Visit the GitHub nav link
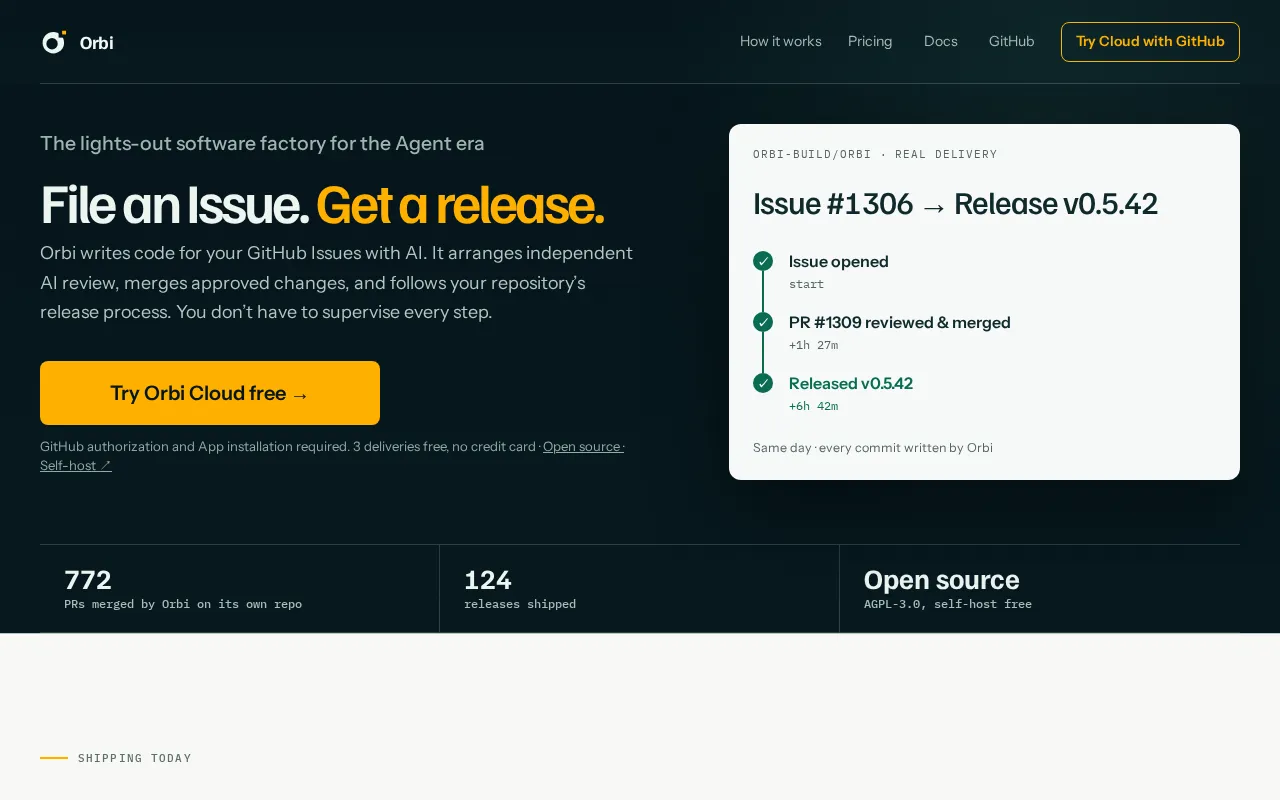The width and height of the screenshot is (1280, 800). click(x=1011, y=41)
